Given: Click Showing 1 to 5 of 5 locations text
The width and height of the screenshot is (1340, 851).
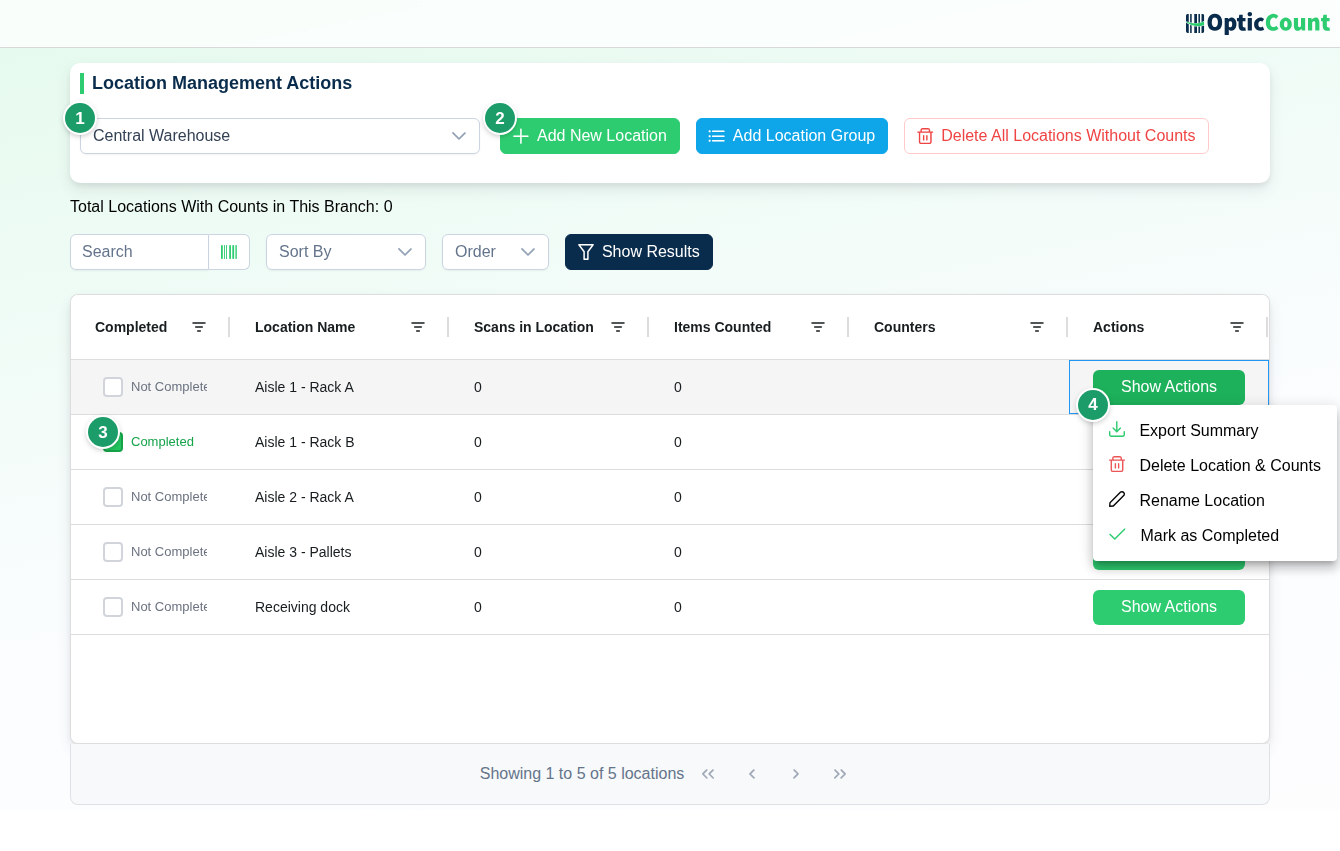Looking at the screenshot, I should tap(582, 774).
